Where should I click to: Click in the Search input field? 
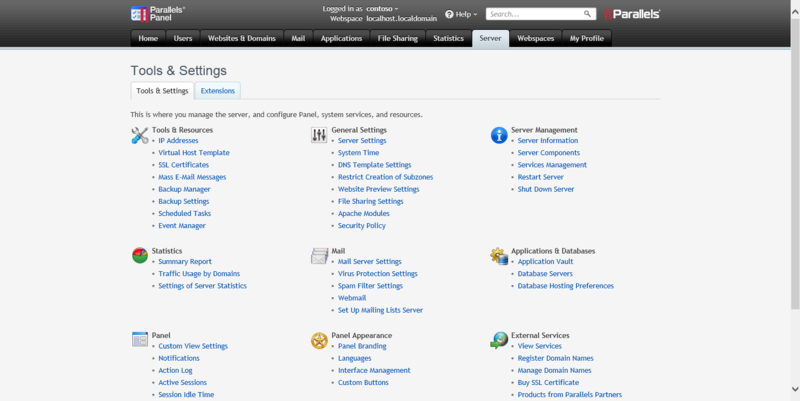[x=536, y=14]
